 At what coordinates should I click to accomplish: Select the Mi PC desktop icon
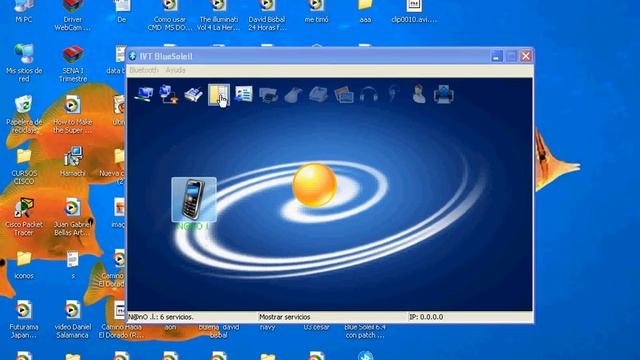(24, 11)
